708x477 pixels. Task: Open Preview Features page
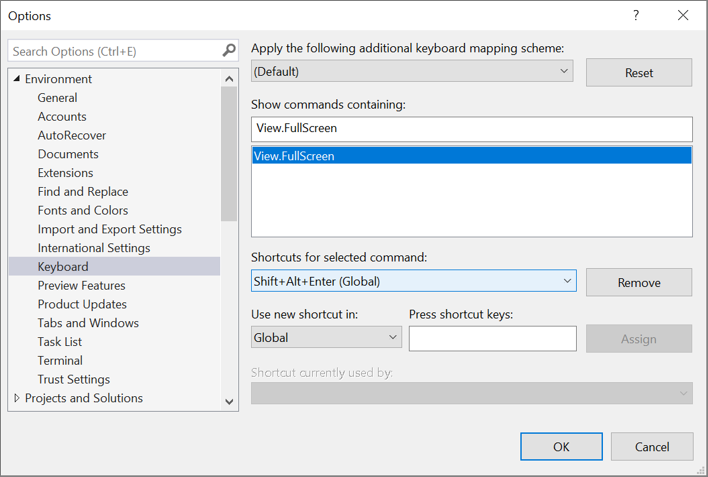click(x=82, y=285)
